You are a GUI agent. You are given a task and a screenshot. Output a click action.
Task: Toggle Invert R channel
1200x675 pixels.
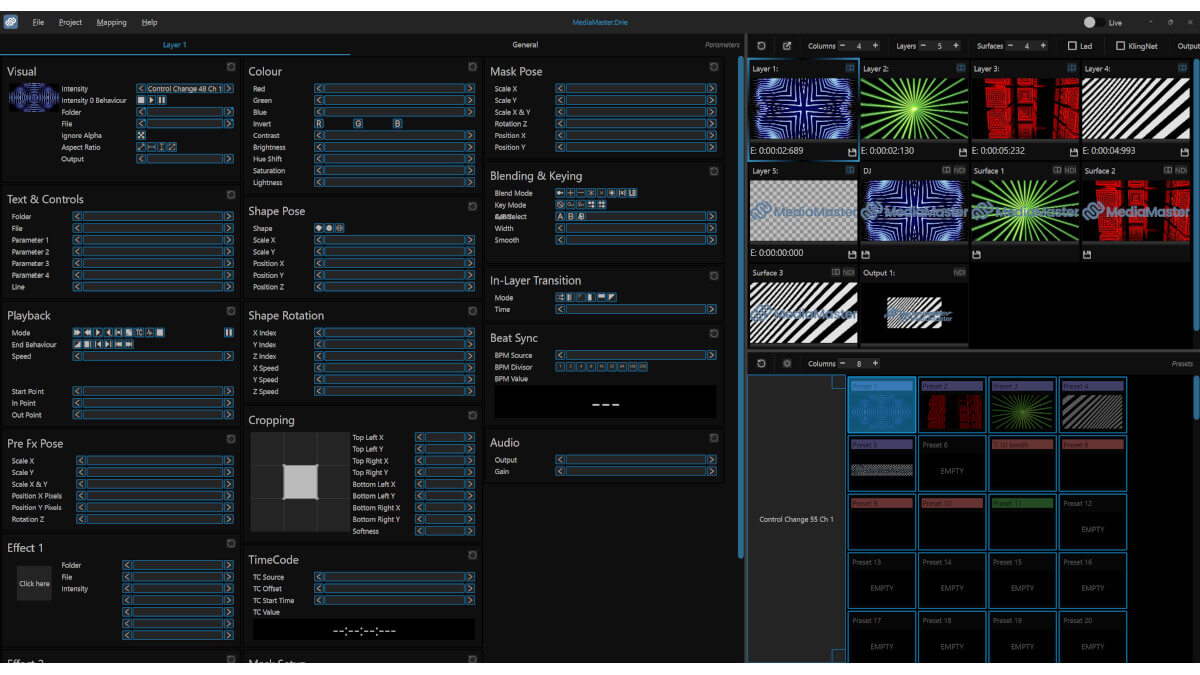pyautogui.click(x=319, y=123)
